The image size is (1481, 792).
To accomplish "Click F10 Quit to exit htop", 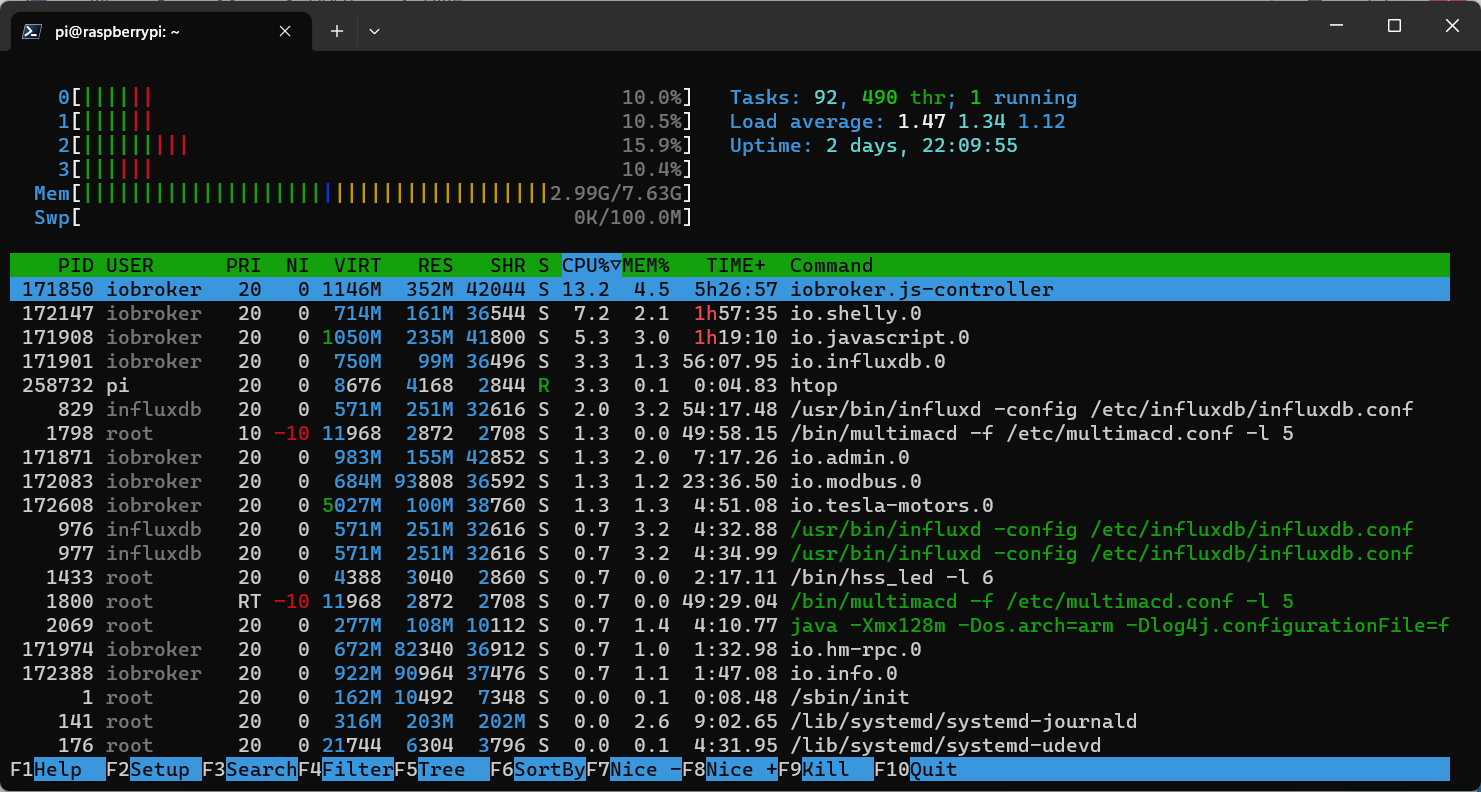I will click(932, 769).
